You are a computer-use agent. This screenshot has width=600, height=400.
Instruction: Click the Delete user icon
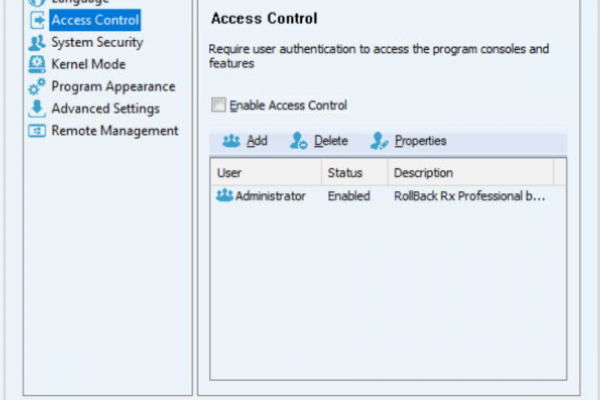pos(298,141)
